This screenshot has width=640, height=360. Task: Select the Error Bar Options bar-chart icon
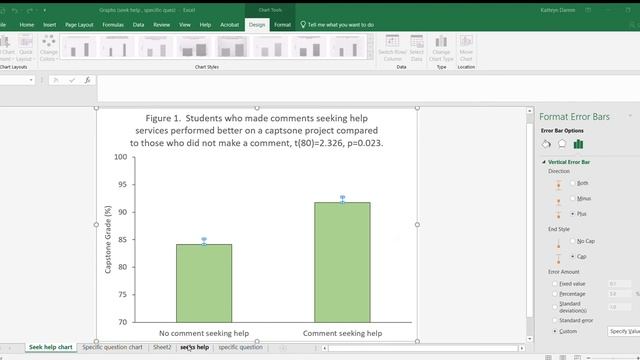(578, 144)
